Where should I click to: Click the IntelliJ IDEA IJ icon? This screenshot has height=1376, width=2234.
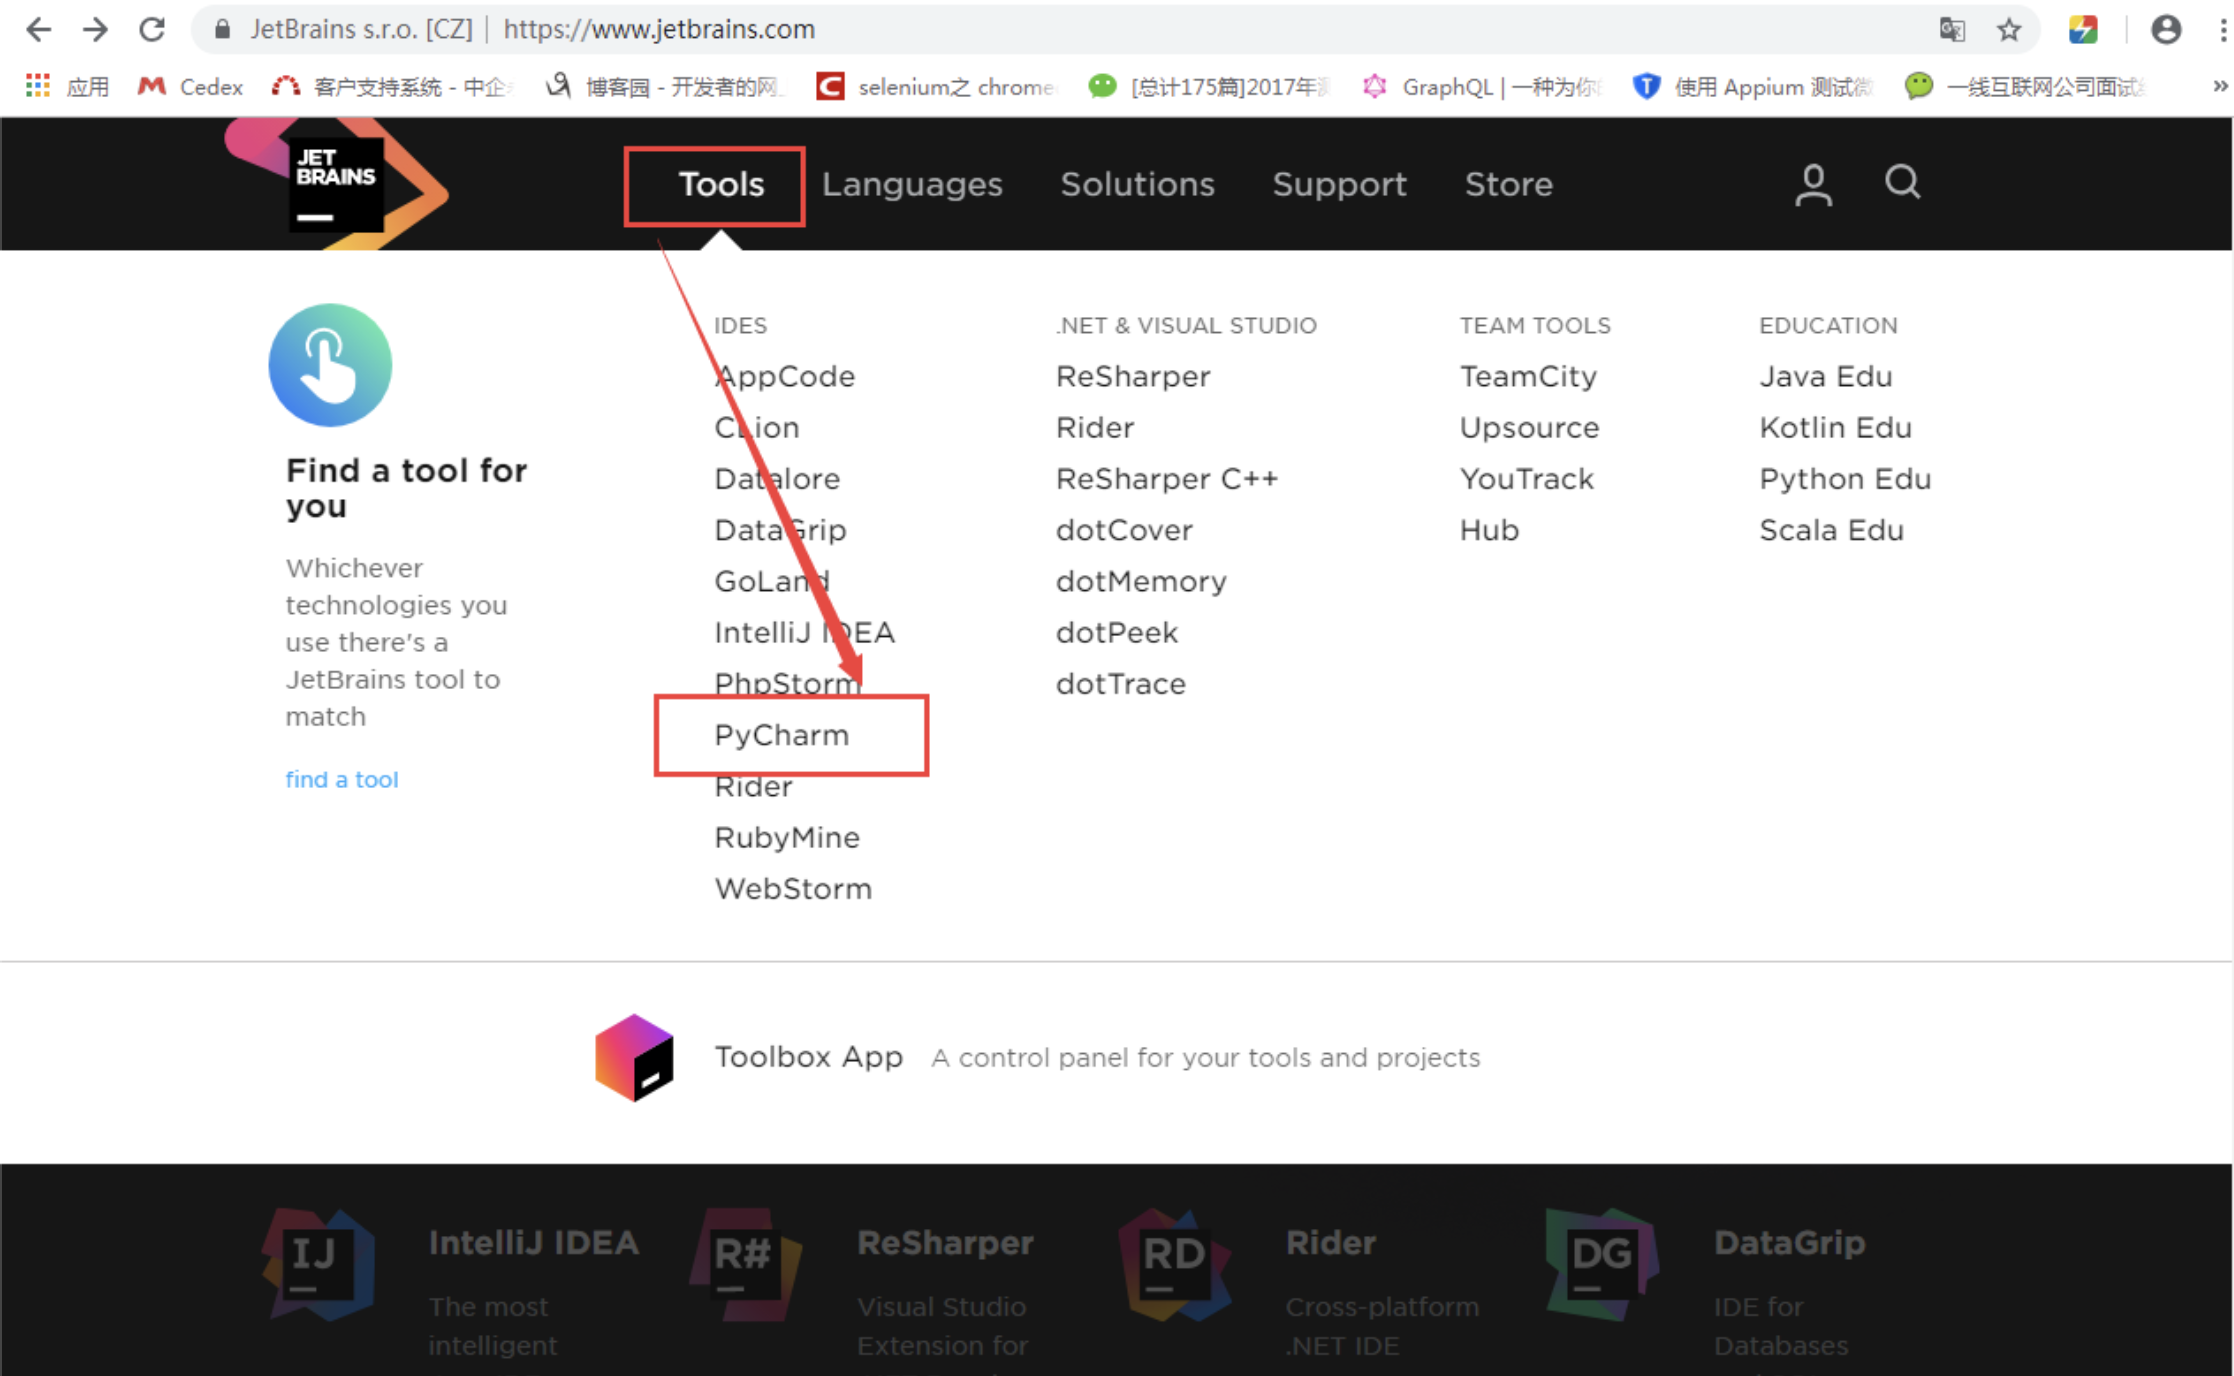point(318,1265)
